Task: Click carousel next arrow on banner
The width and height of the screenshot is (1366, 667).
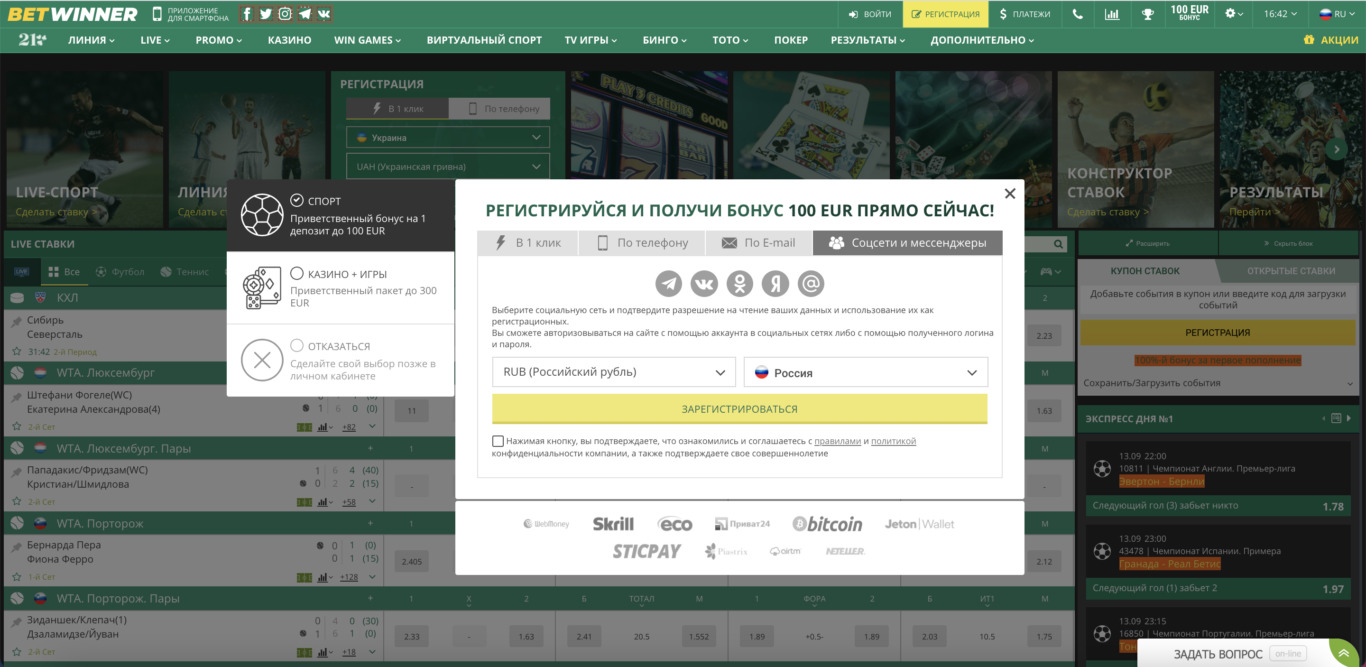Action: coord(1336,149)
